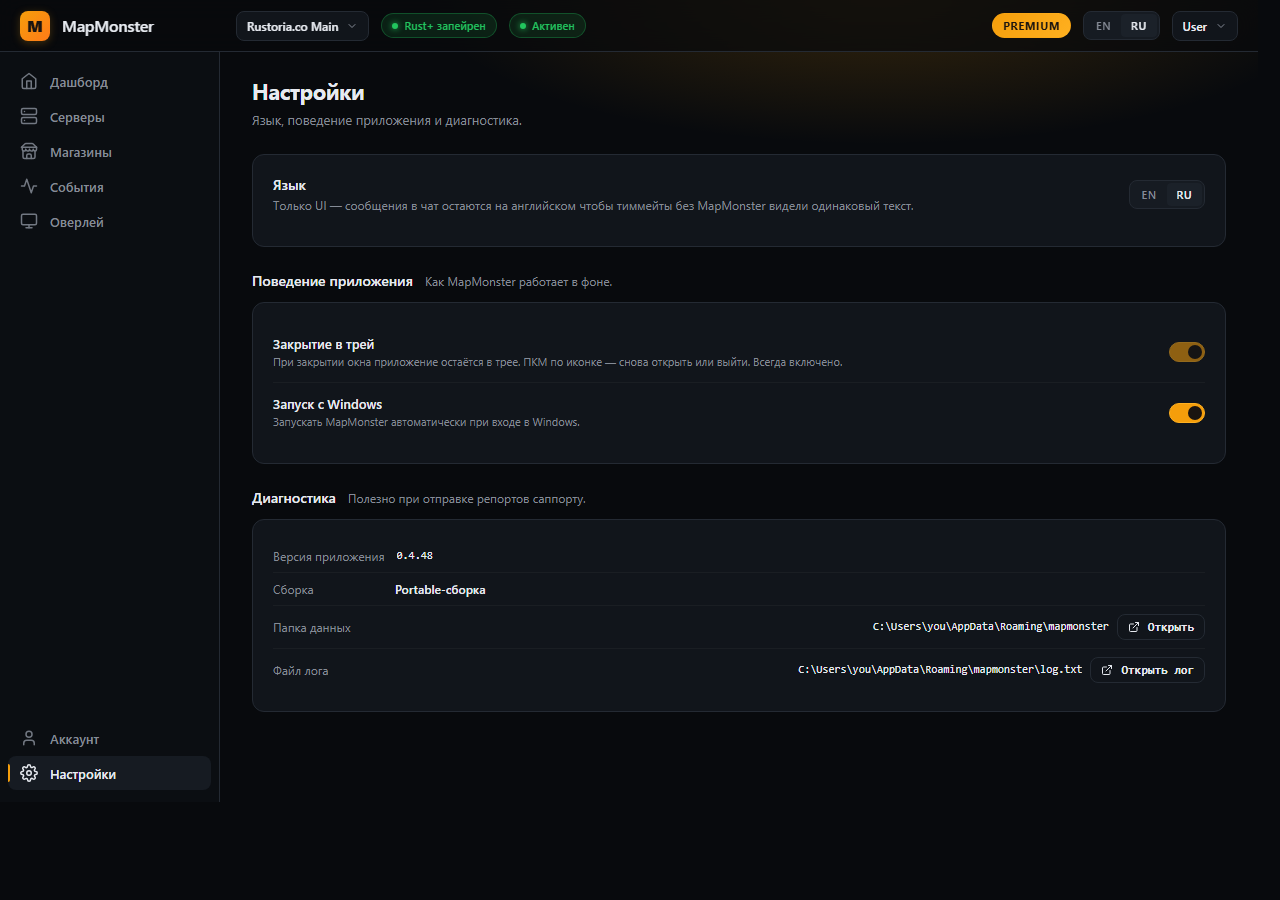1280x900 pixels.
Task: Click the Язык card title
Action: coord(290,186)
